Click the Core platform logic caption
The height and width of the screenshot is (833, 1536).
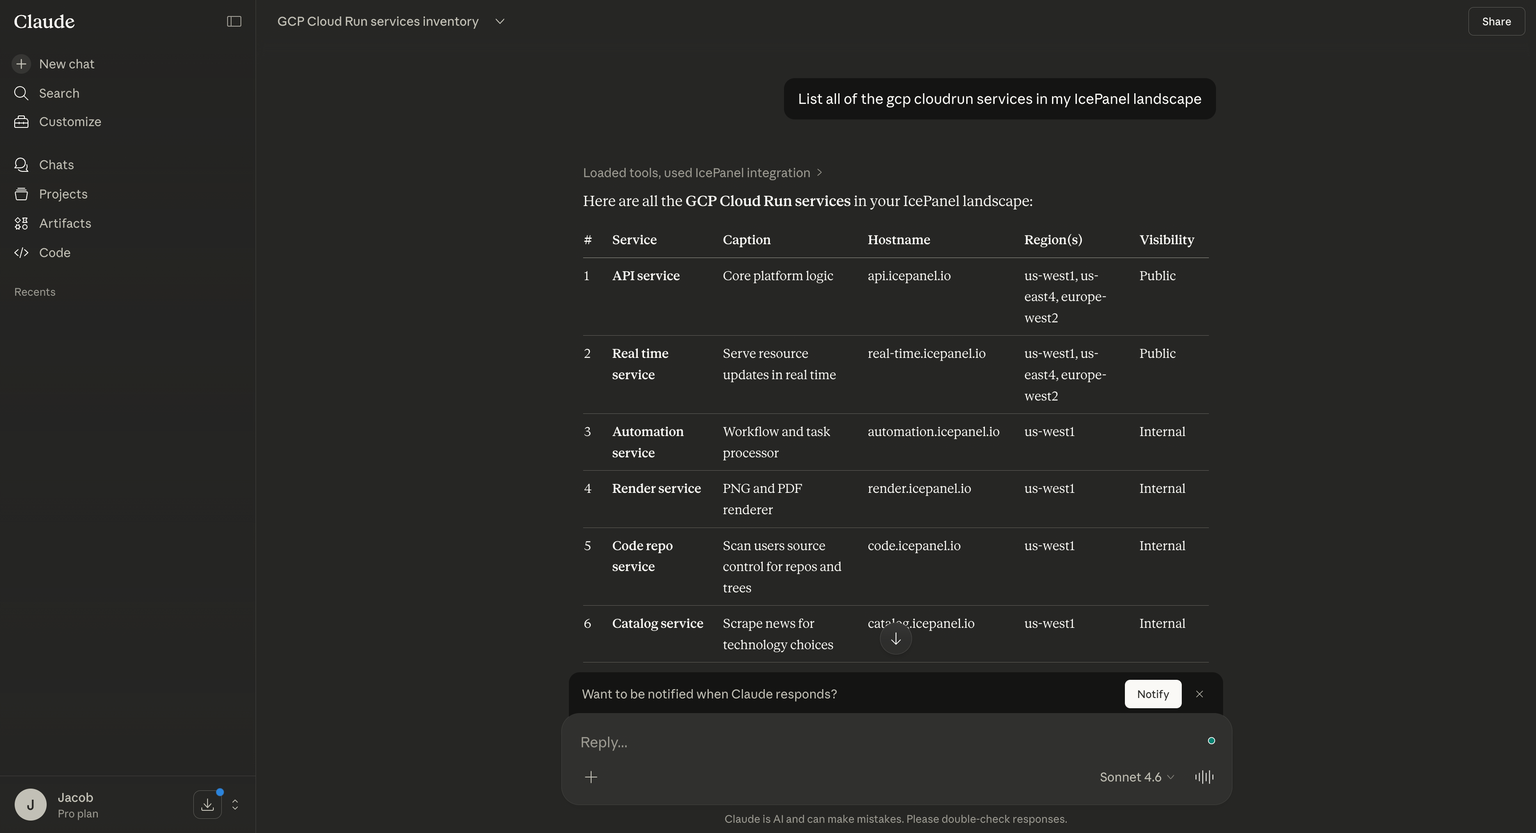(778, 276)
